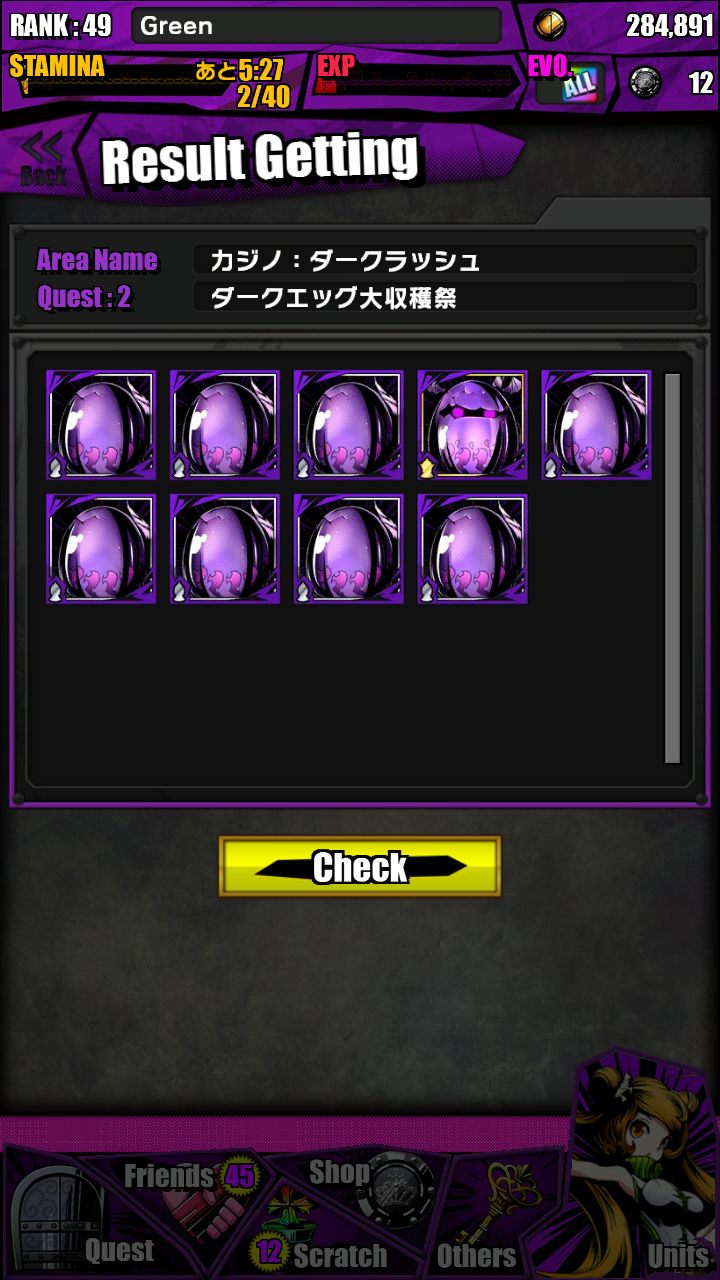Select the last egg in the top row
Image resolution: width=720 pixels, height=1280 pixels.
point(596,425)
